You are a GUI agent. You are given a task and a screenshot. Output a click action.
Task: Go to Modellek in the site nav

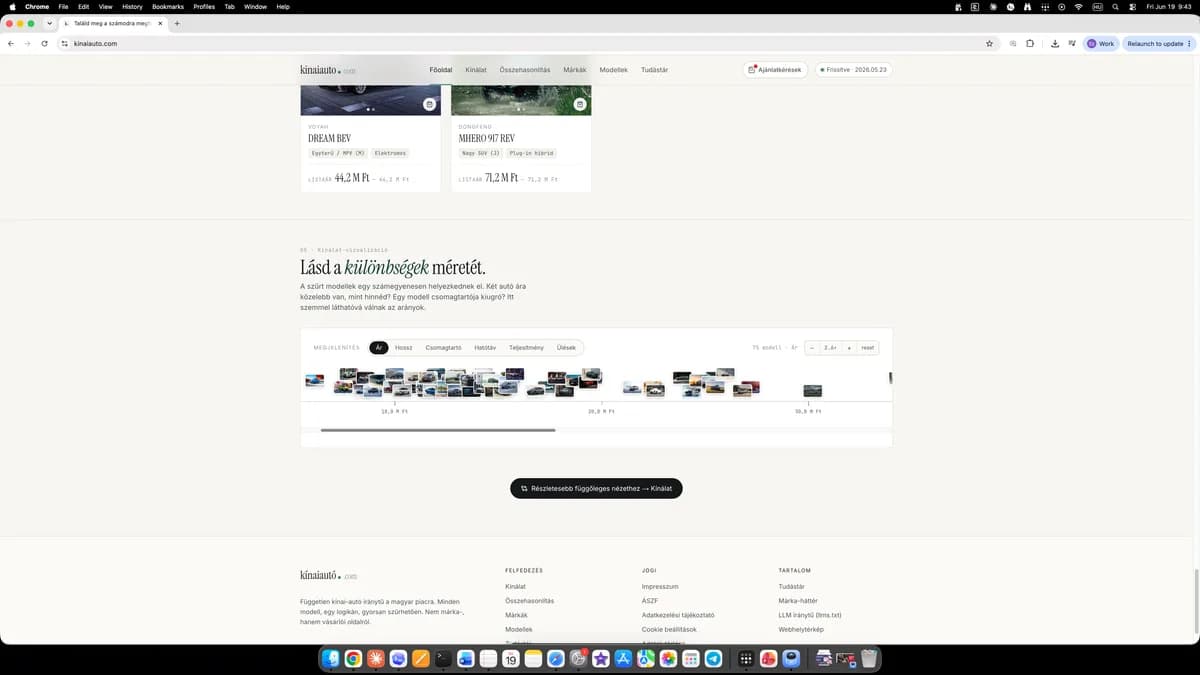[x=613, y=70]
